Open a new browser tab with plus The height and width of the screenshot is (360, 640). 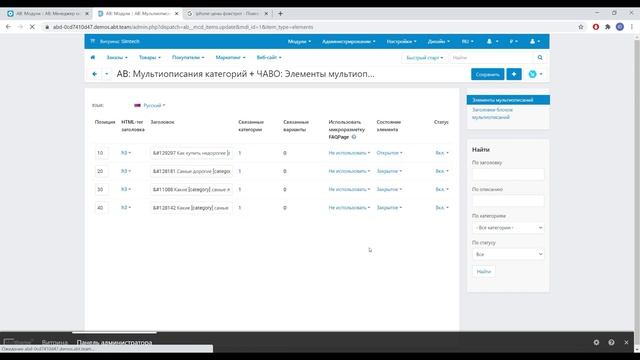coord(280,13)
